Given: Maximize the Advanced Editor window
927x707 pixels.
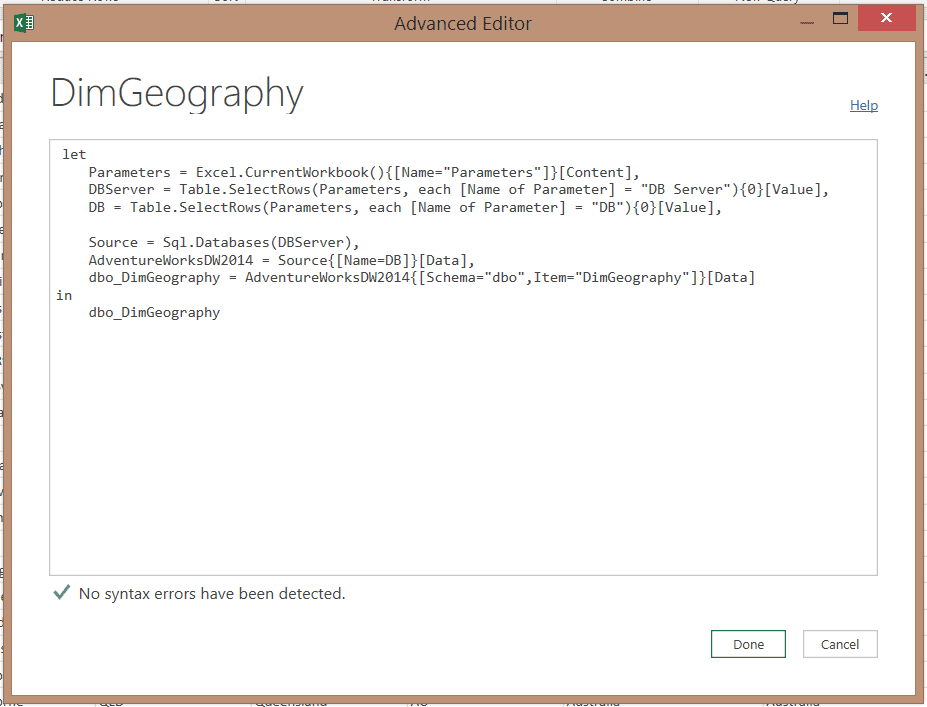Looking at the screenshot, I should point(840,18).
